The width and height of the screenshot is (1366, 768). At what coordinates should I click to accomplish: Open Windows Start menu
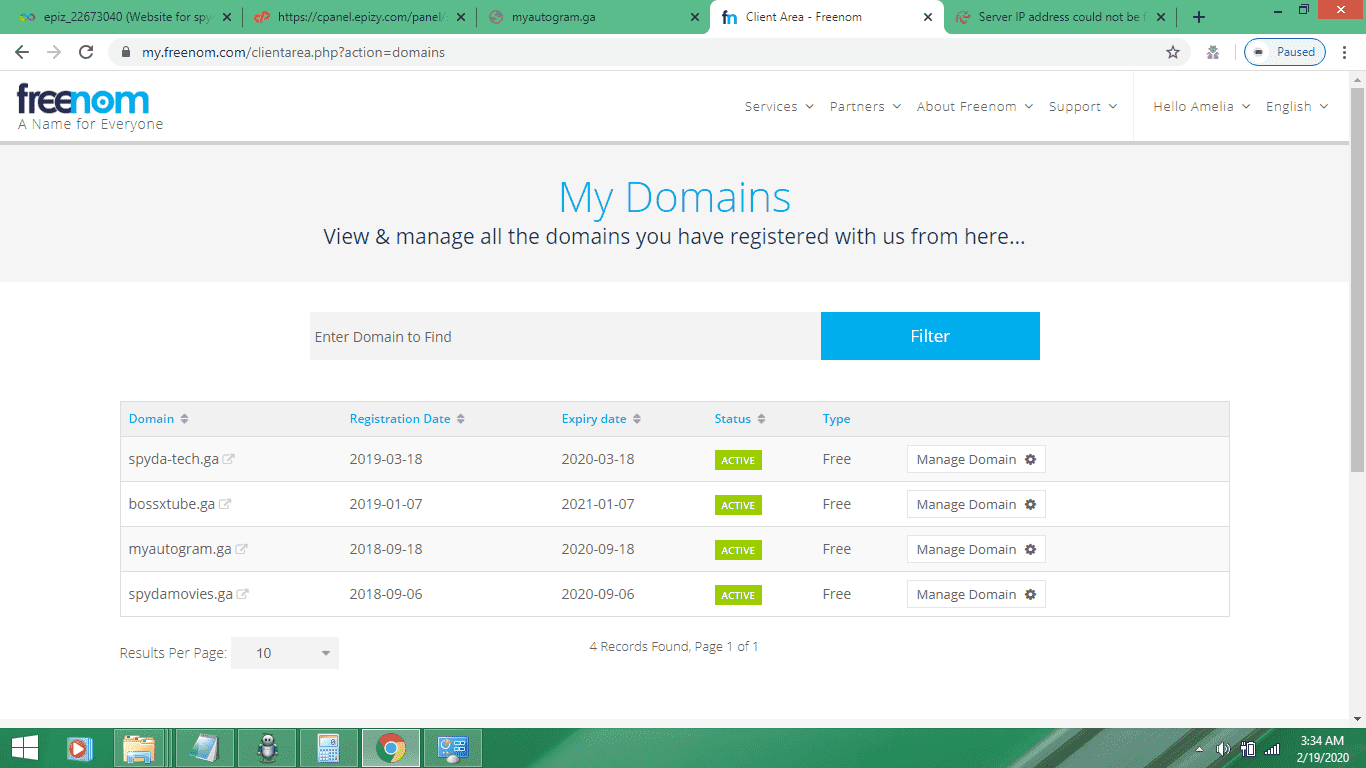(x=24, y=747)
